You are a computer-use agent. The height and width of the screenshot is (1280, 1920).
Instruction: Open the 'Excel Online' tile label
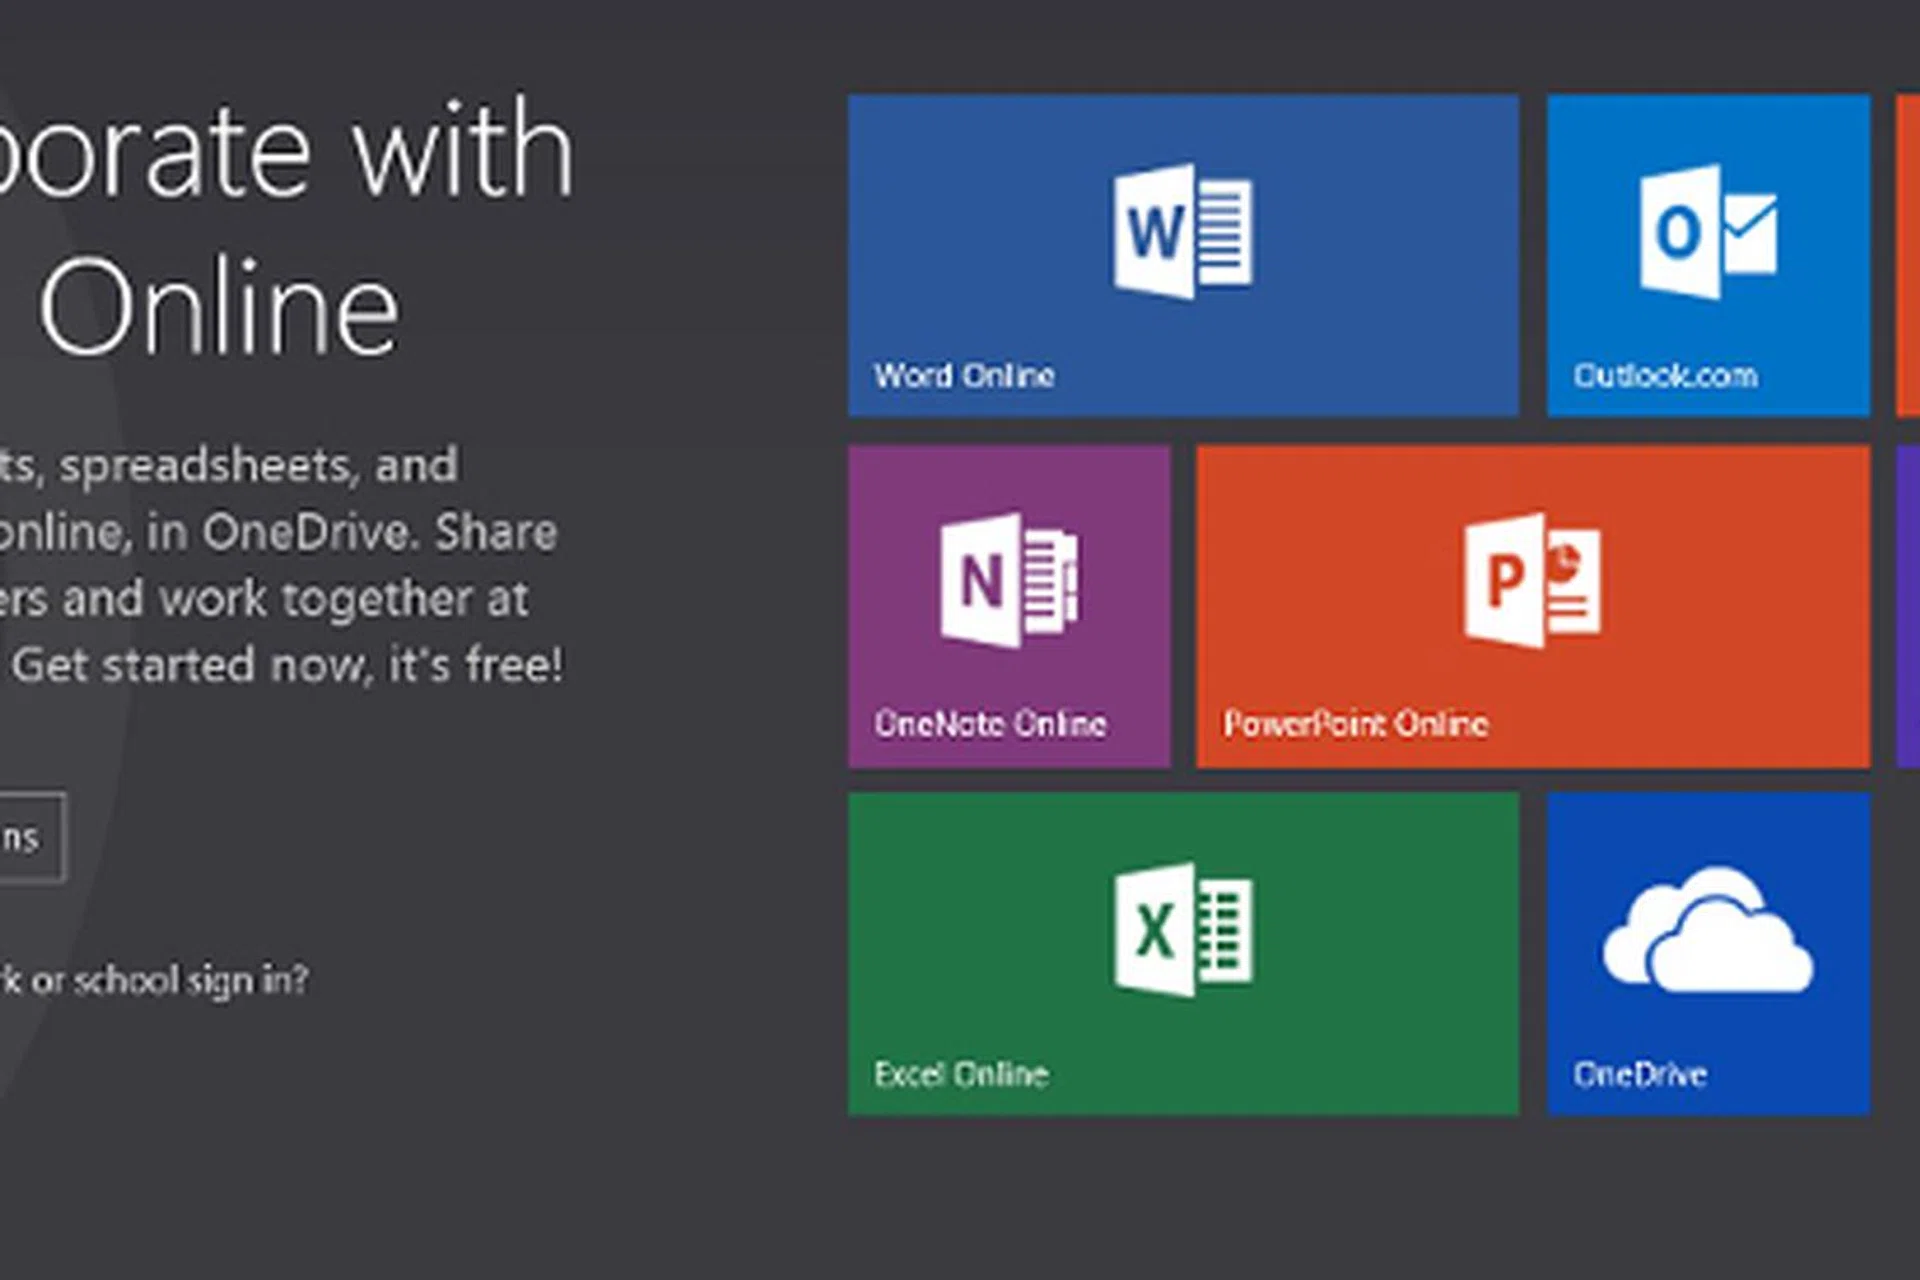click(x=961, y=1074)
